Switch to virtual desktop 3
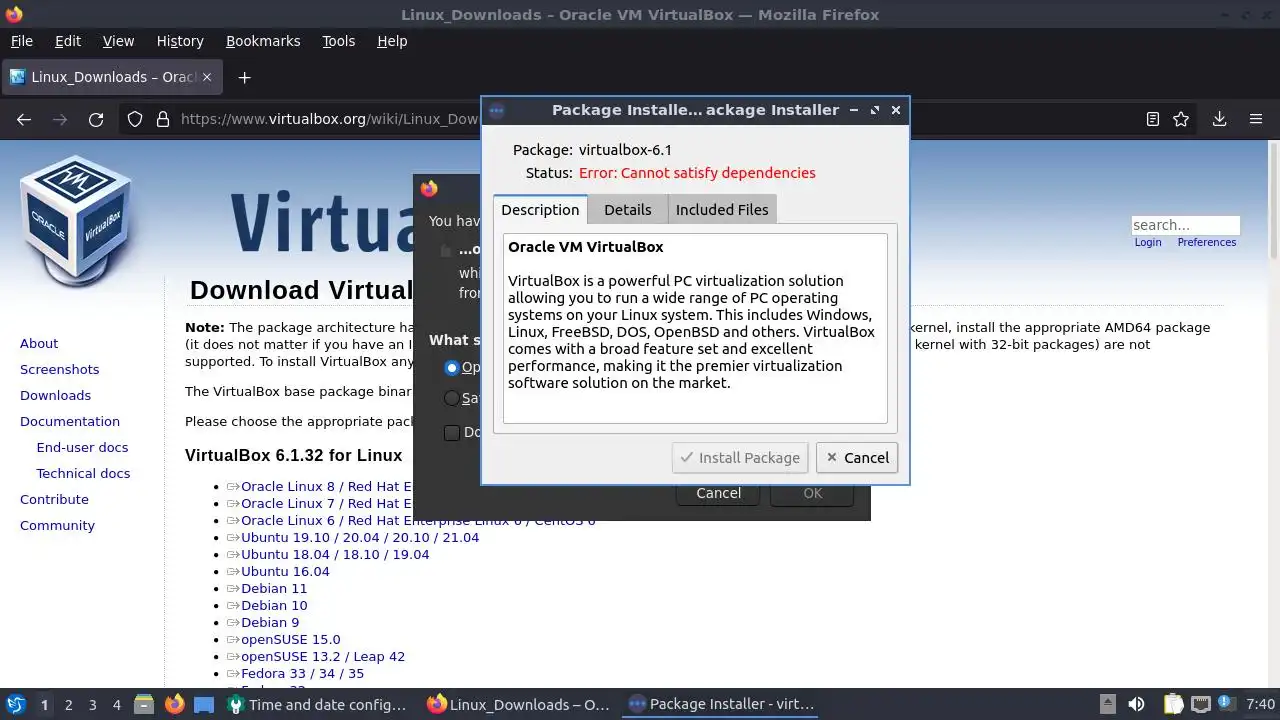The width and height of the screenshot is (1280, 720). click(x=92, y=704)
